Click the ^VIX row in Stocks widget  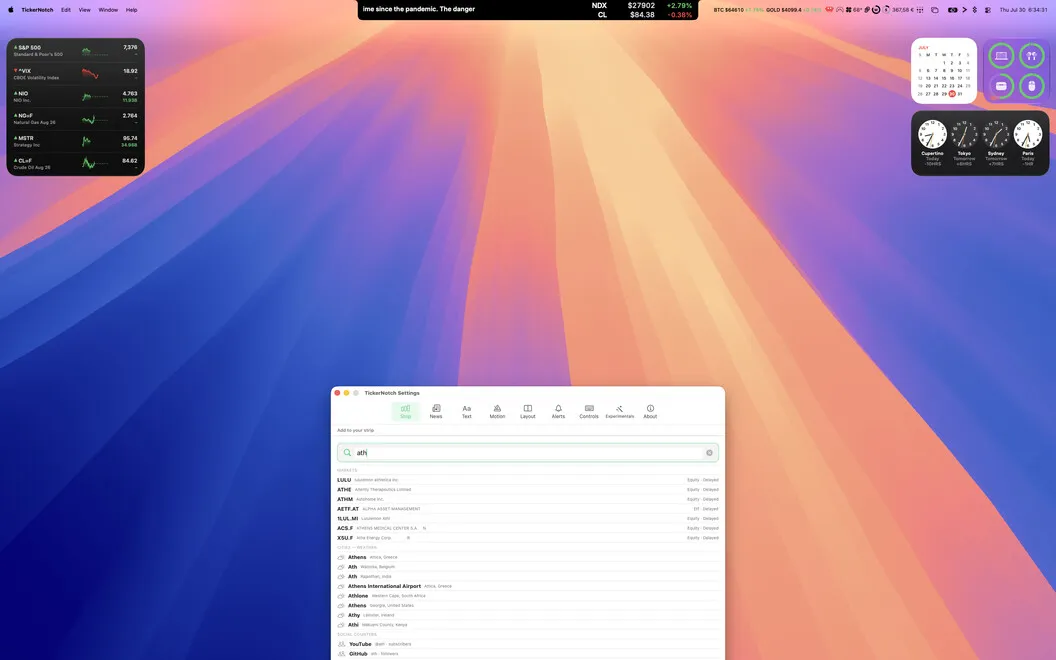pos(75,73)
